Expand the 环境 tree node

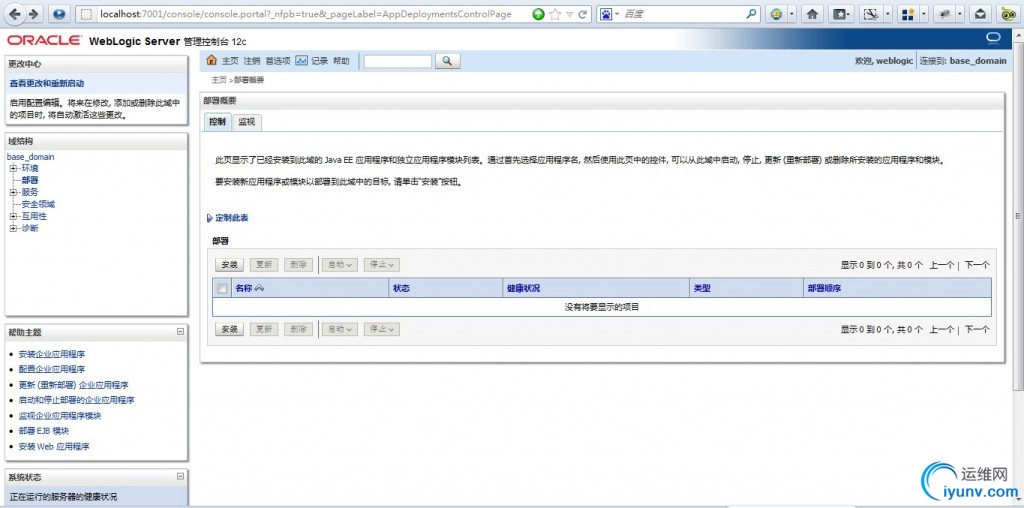point(13,168)
